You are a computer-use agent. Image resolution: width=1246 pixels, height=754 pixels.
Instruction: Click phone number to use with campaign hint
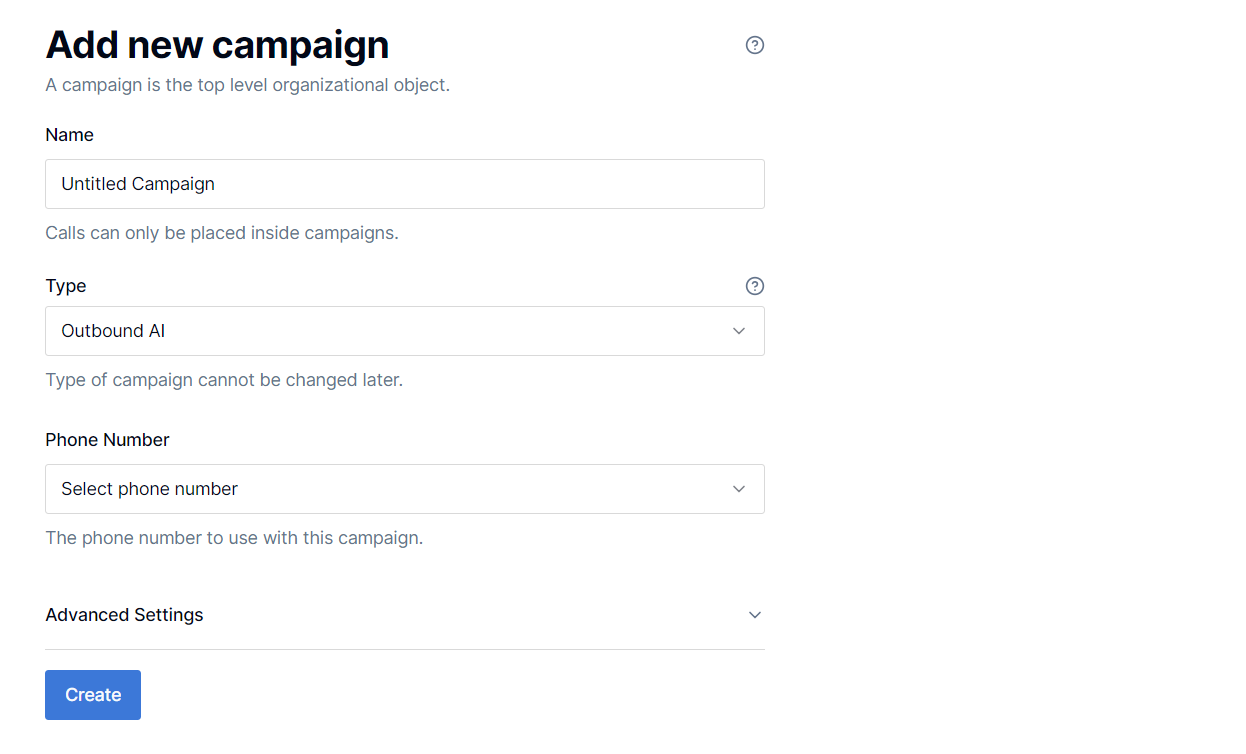point(234,538)
